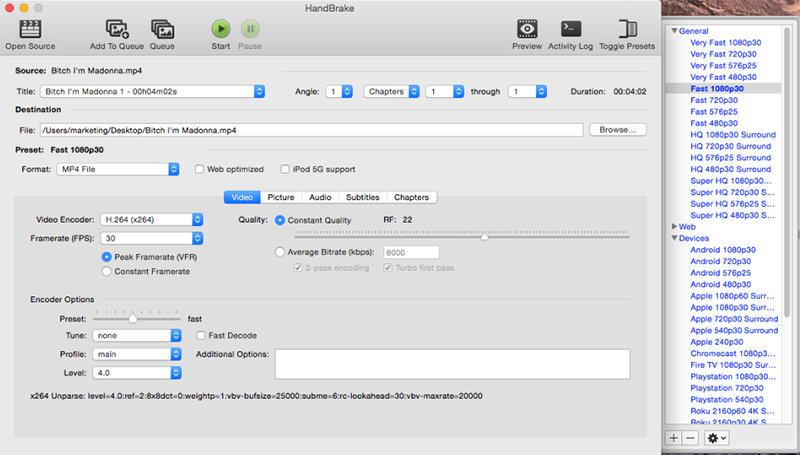Adjust the RF Constant Quality slider
Screen dimensions: 800x455
[485, 237]
